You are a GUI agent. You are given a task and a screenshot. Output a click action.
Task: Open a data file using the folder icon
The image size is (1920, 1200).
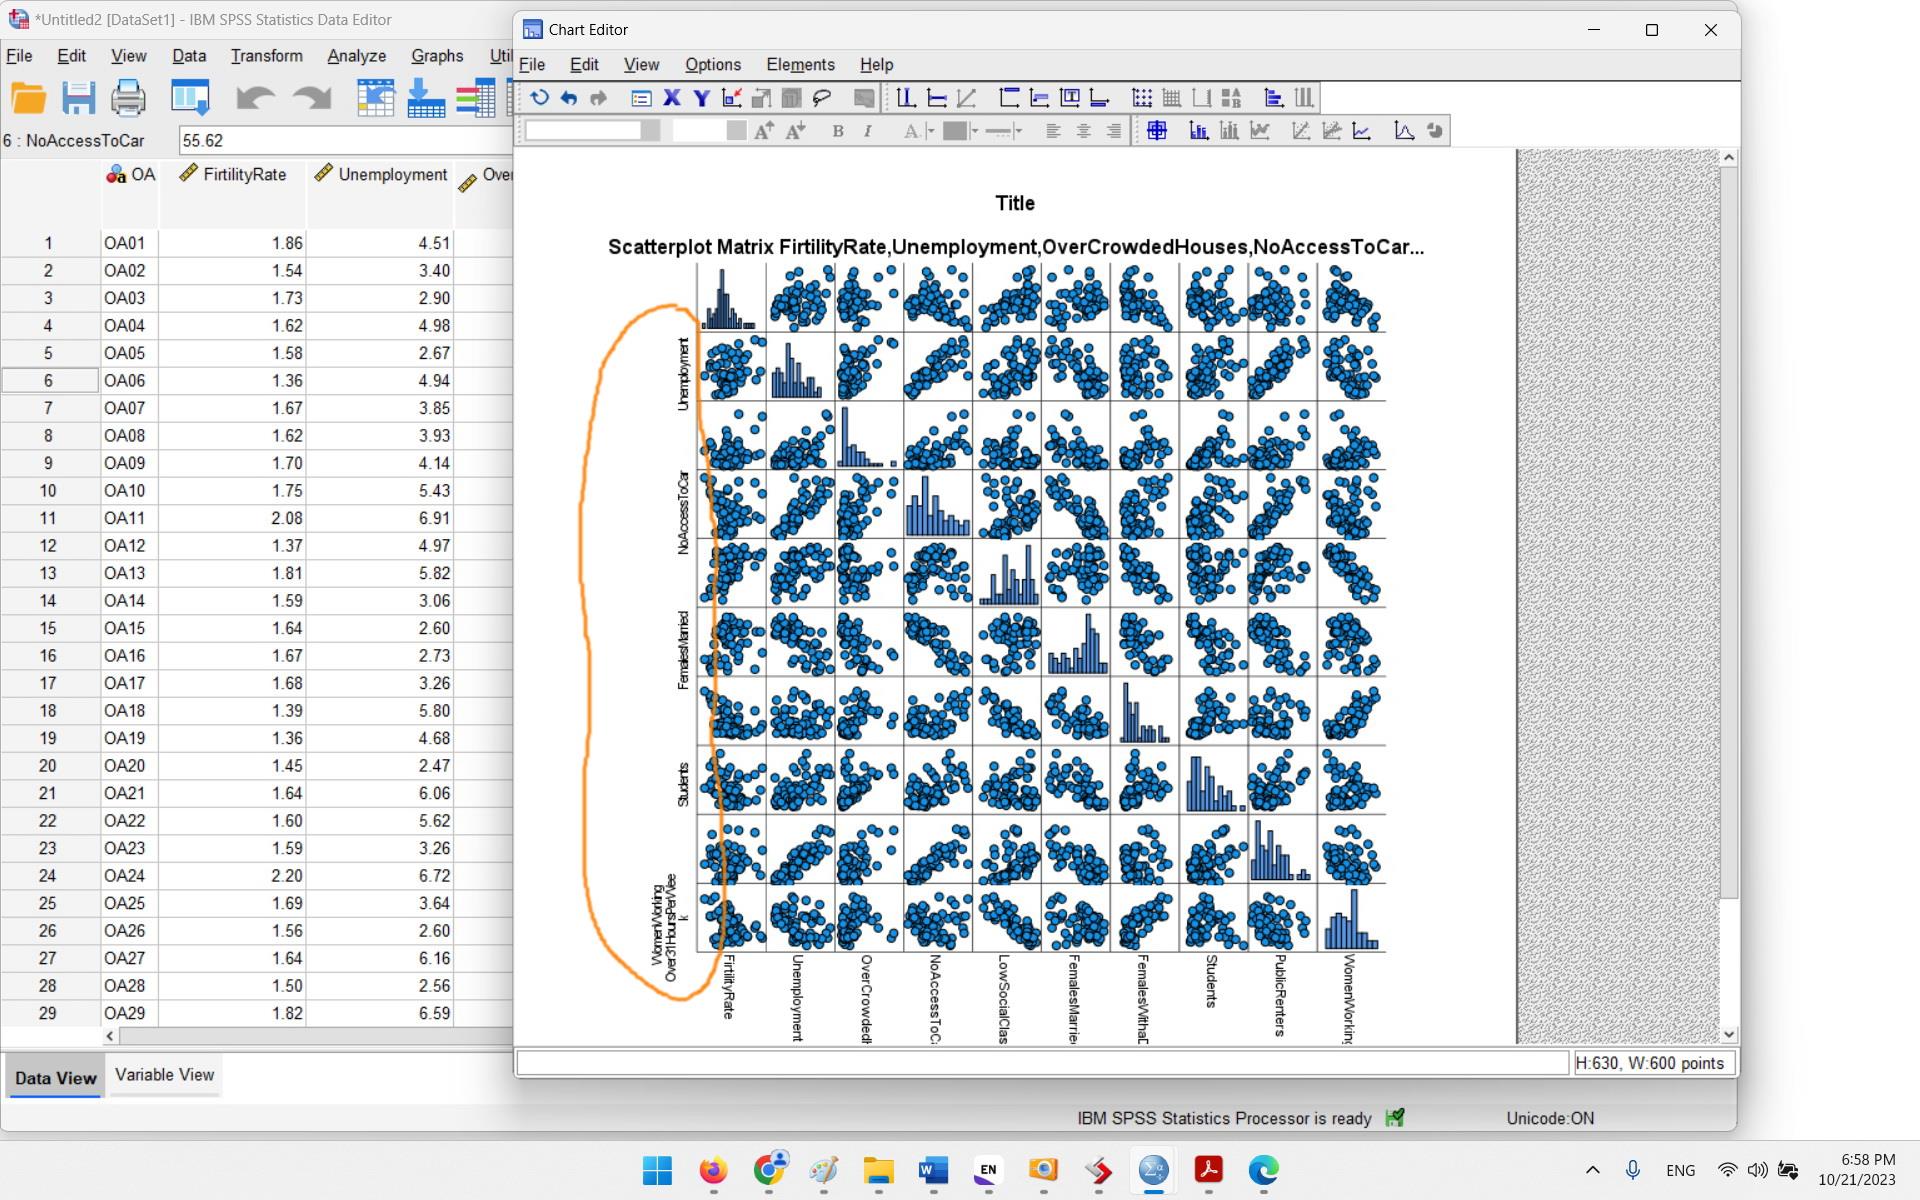28,98
